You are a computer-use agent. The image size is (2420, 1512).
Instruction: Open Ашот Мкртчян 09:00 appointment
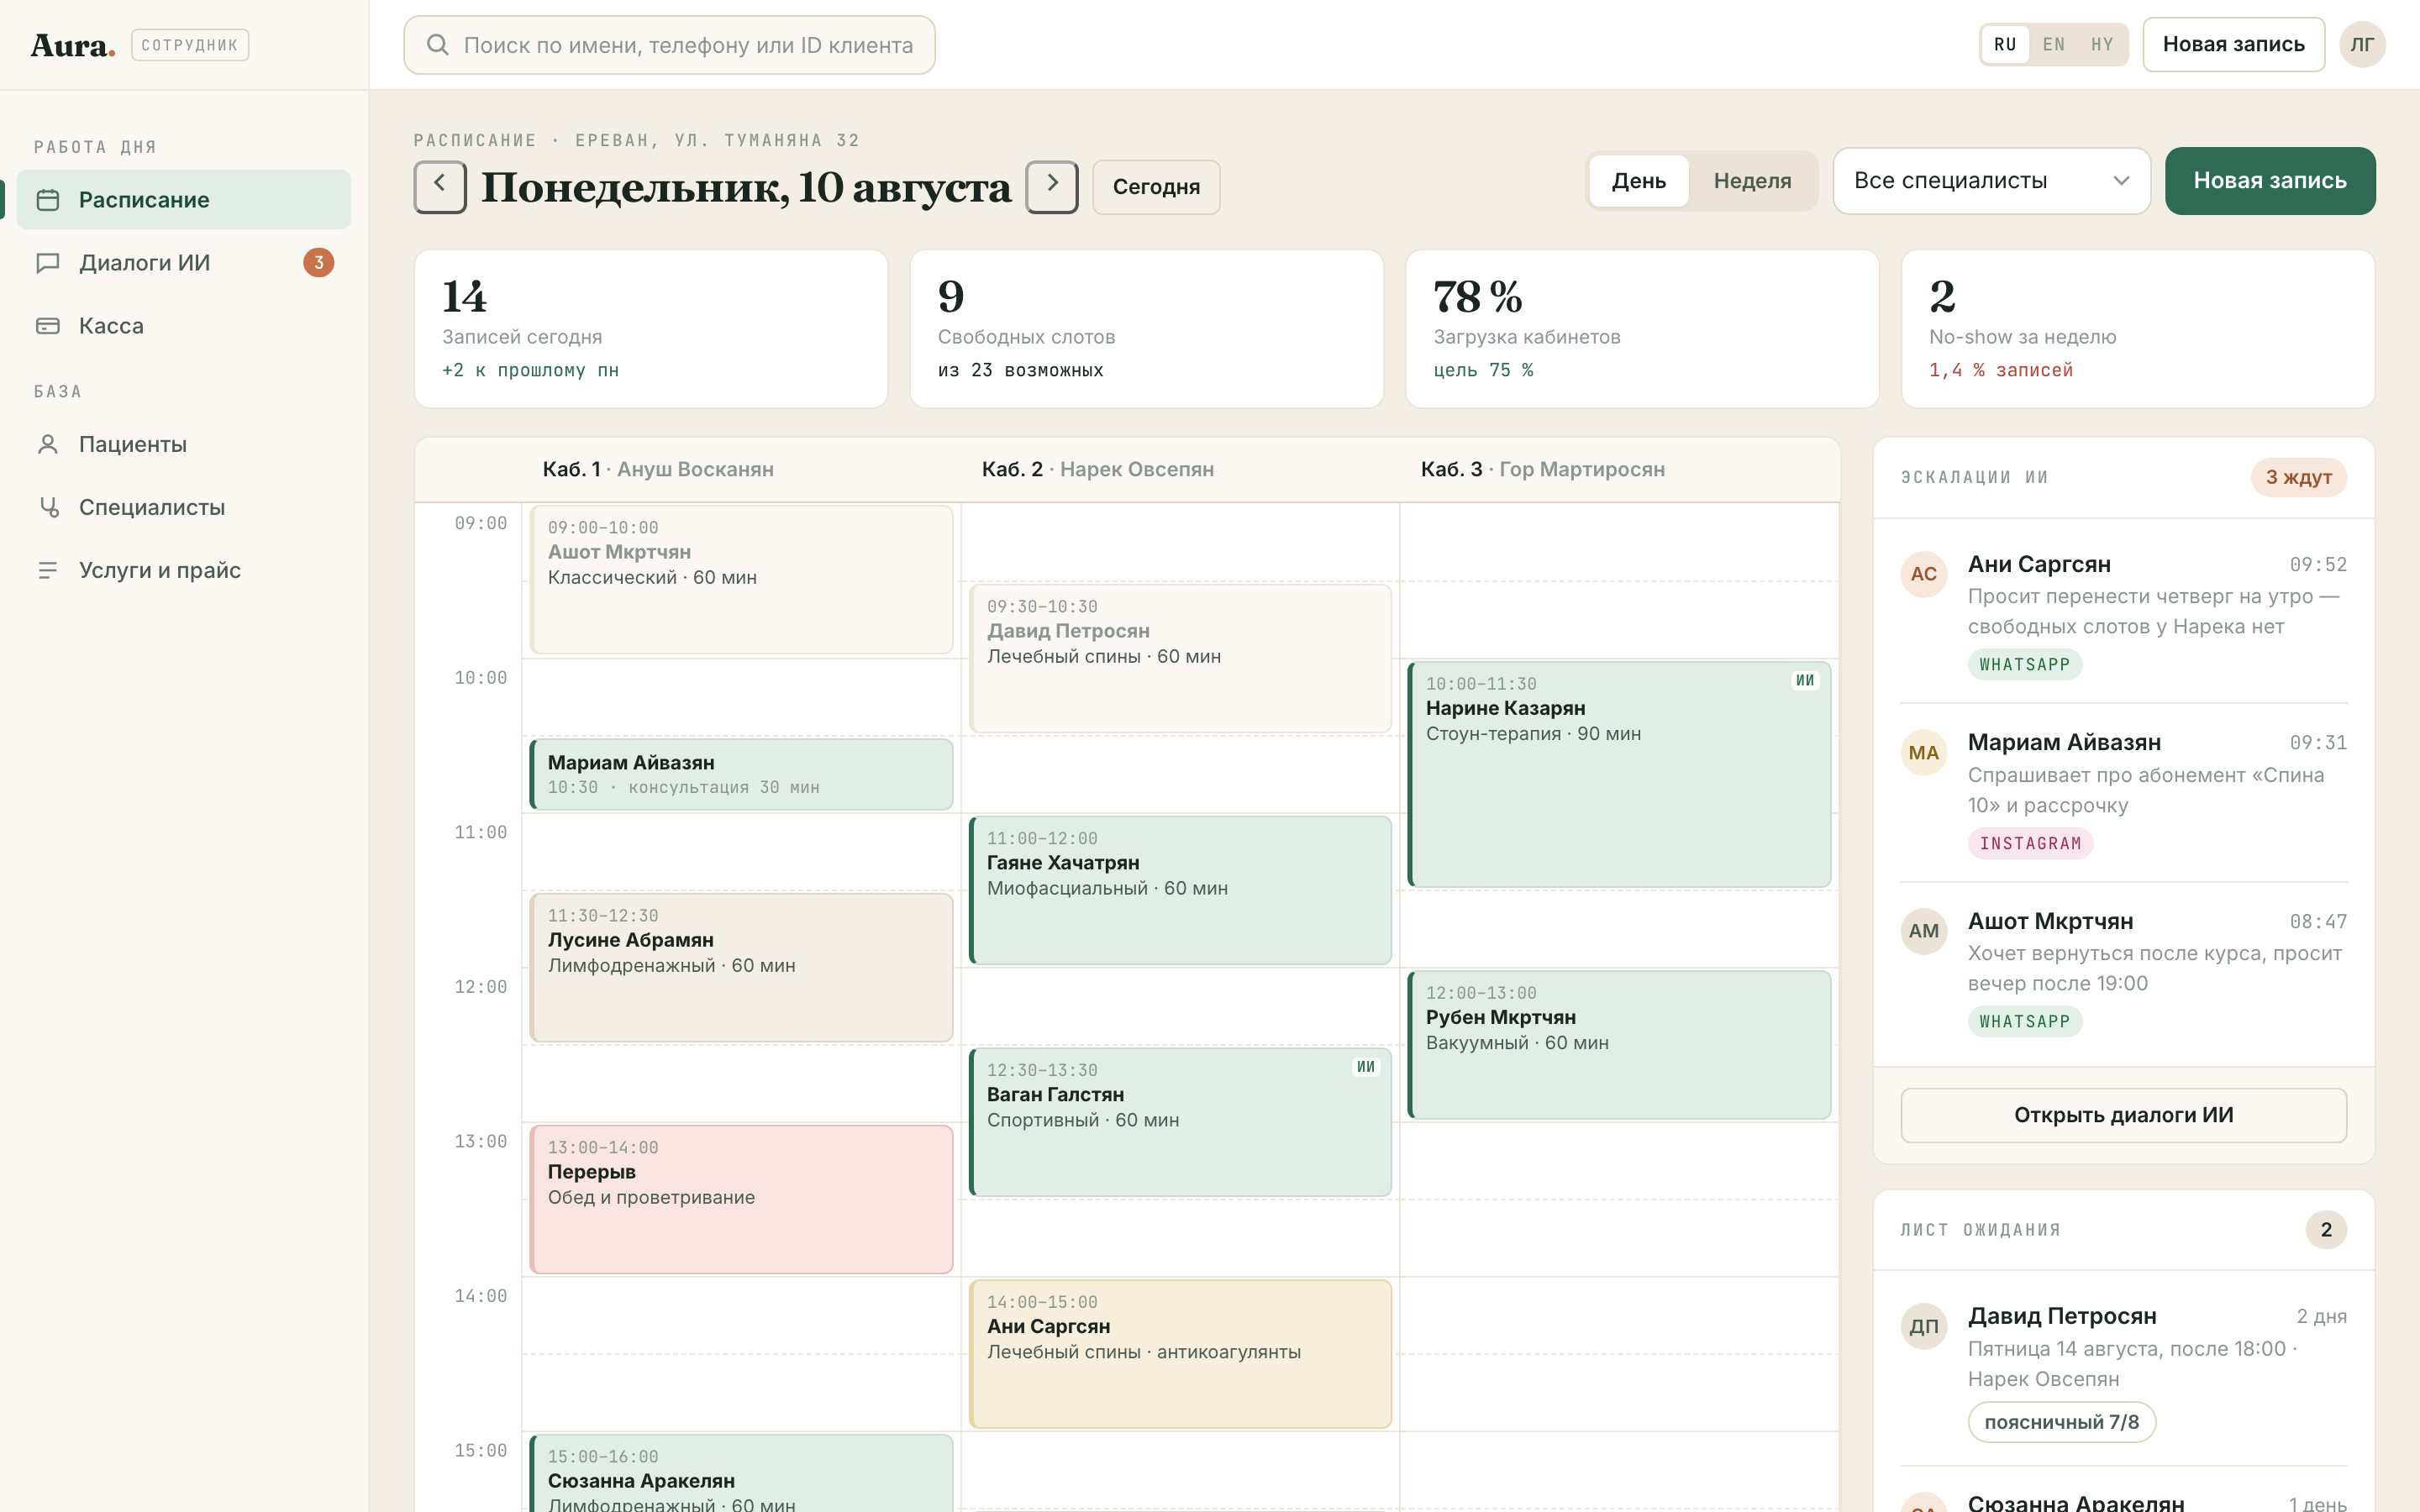741,580
